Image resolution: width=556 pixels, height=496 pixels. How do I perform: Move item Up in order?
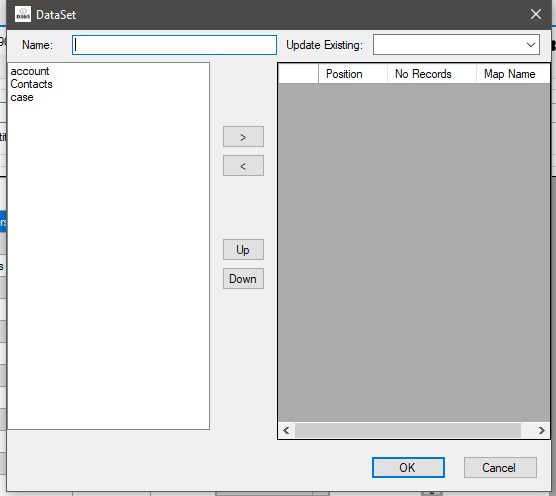coord(243,250)
